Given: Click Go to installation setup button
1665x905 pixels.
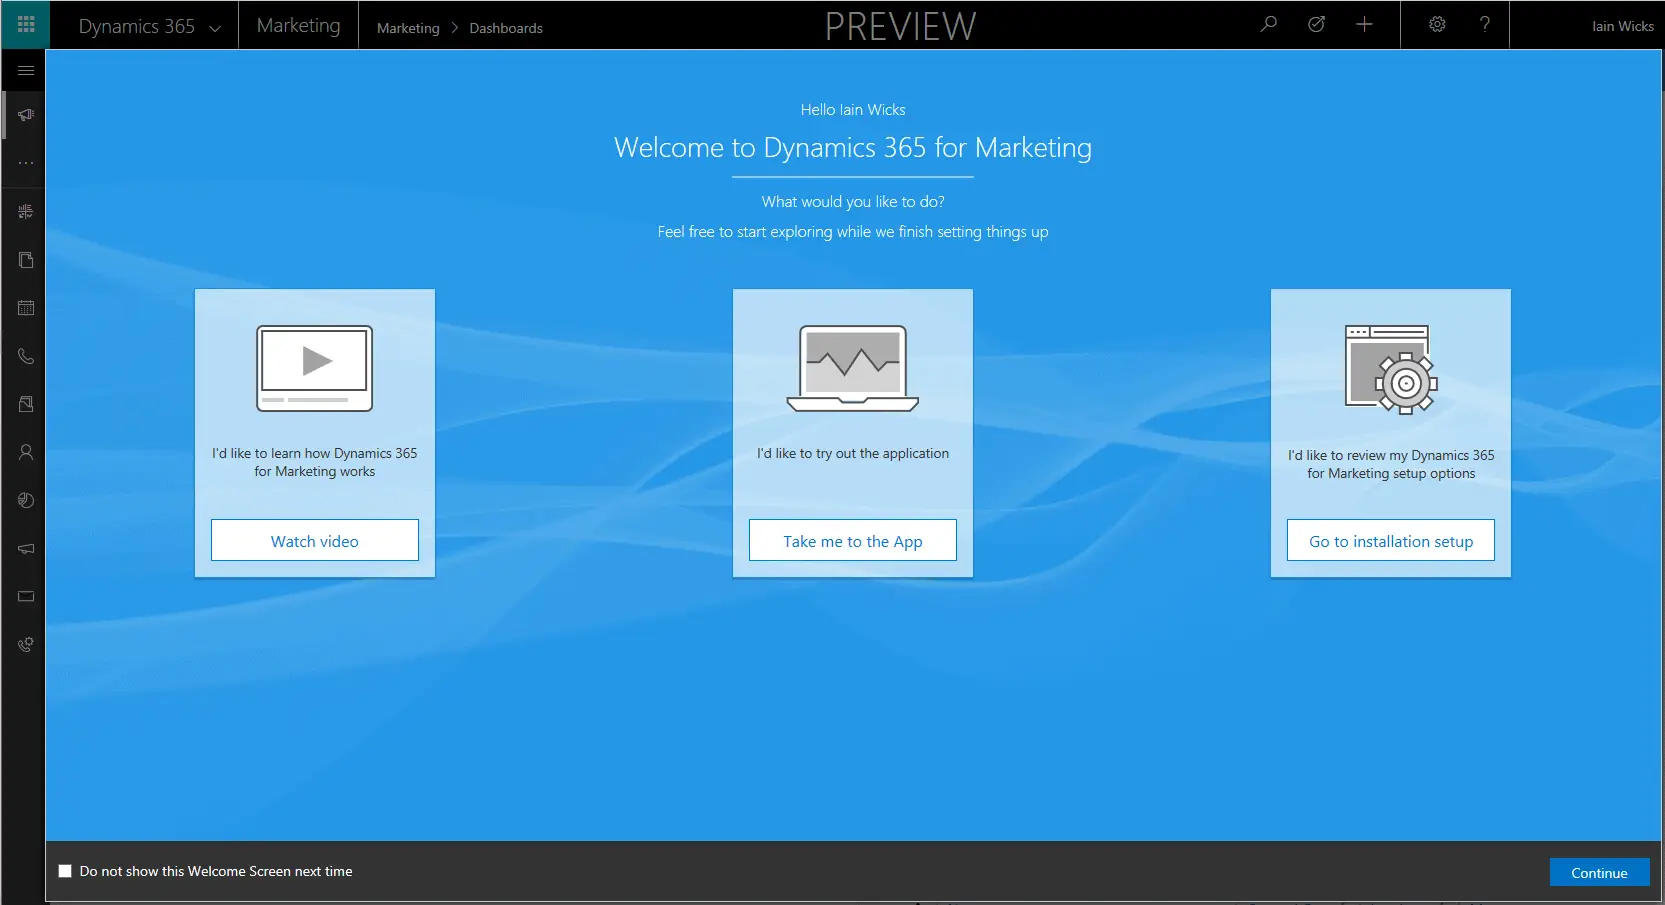Looking at the screenshot, I should (x=1391, y=540).
